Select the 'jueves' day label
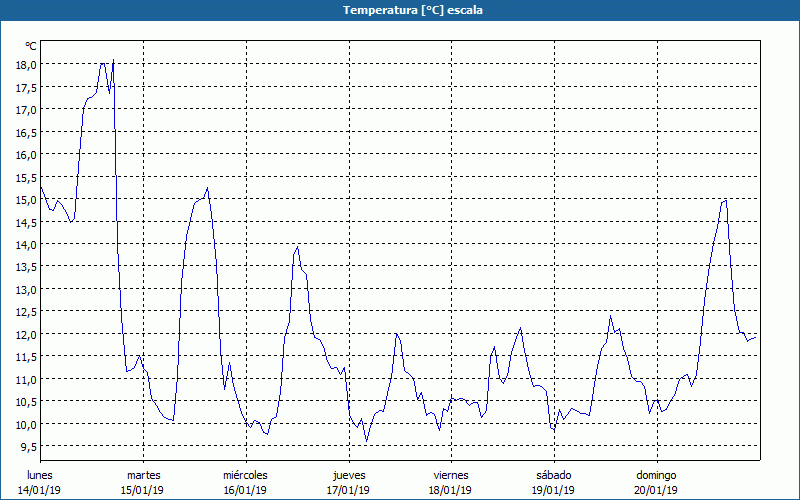The width and height of the screenshot is (800, 500). click(x=349, y=475)
